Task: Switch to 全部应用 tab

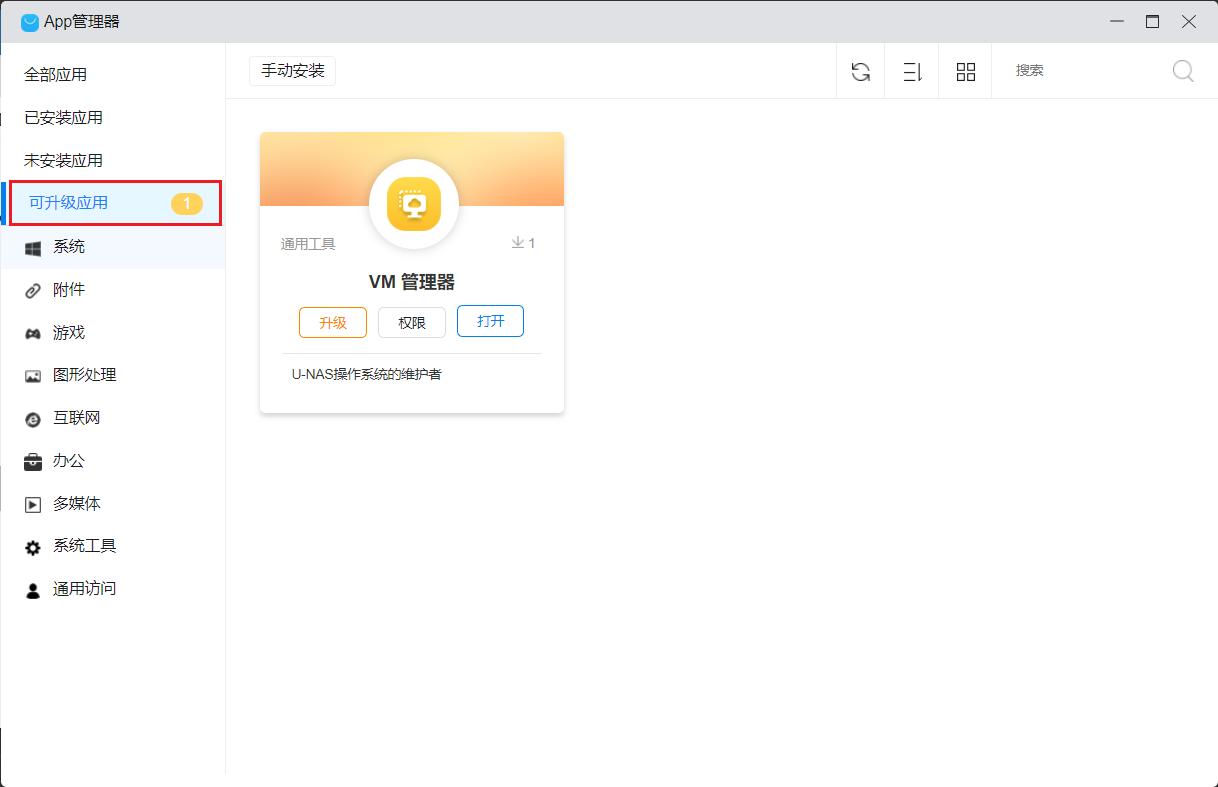Action: (56, 75)
